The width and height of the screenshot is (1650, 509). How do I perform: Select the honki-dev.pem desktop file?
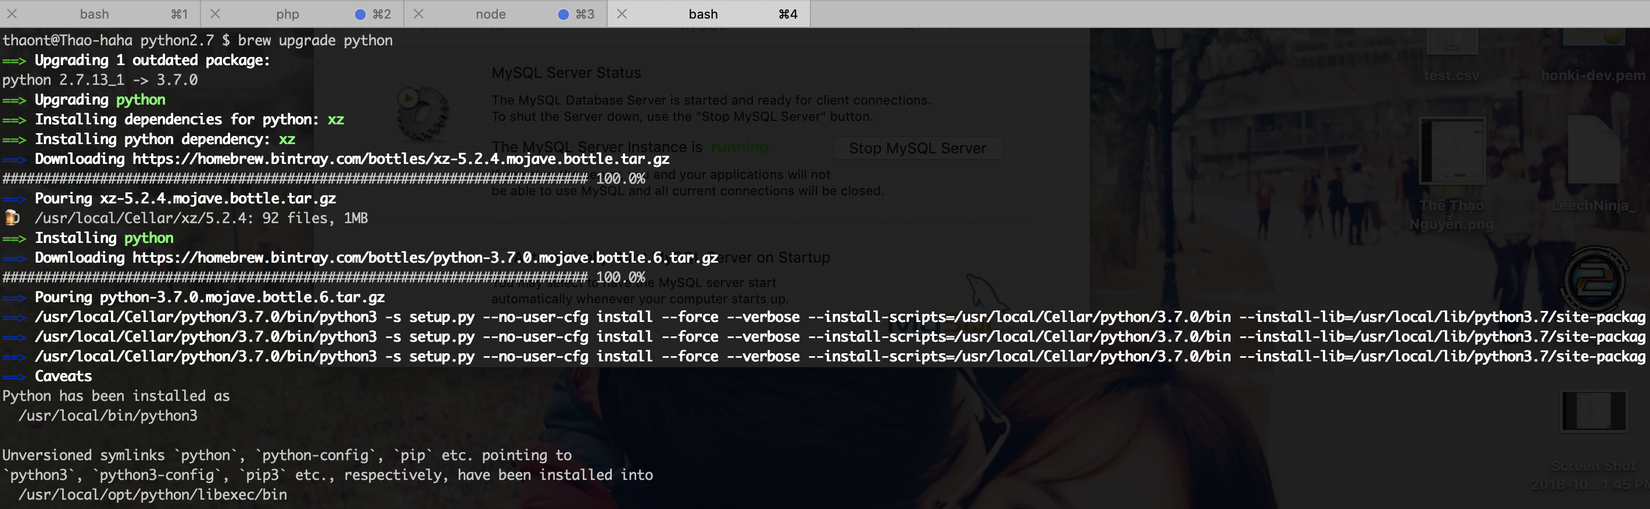coord(1594,50)
